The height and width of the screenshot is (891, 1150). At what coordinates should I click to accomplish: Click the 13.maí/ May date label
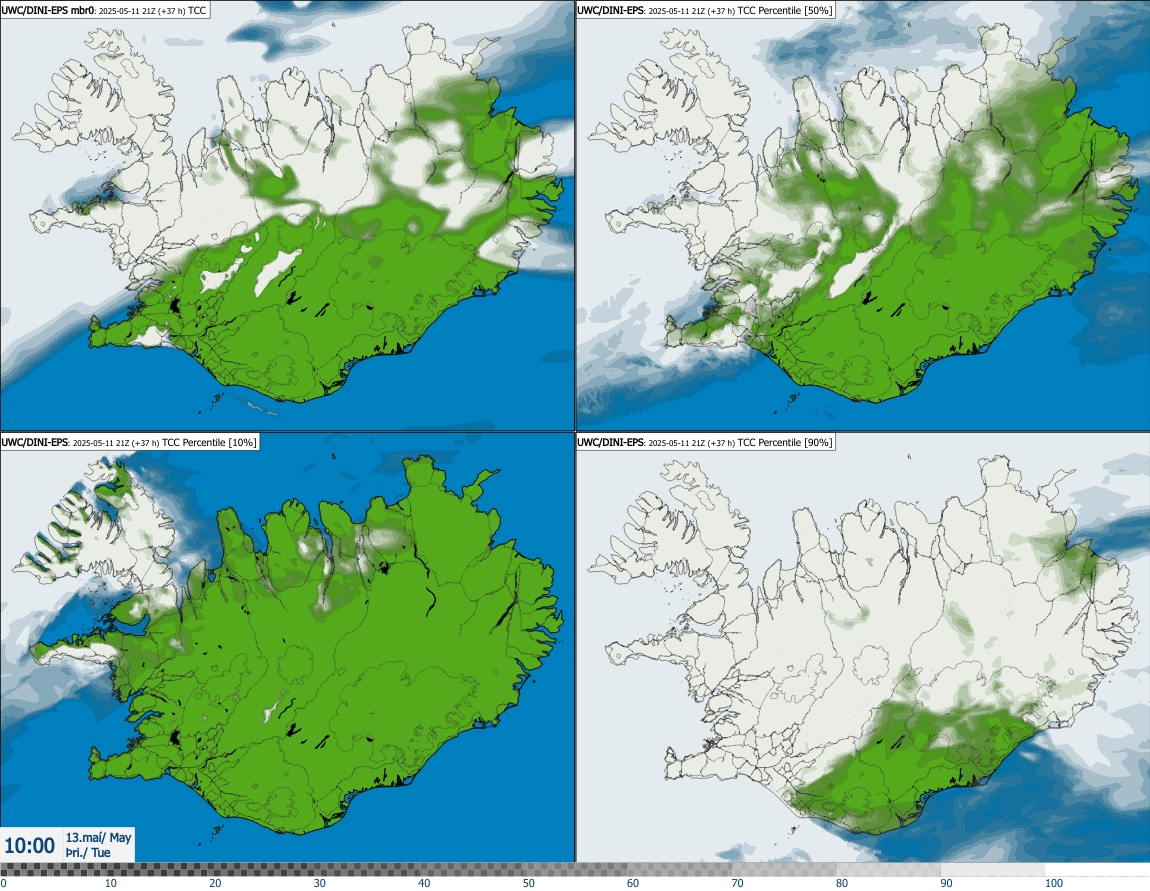point(98,837)
